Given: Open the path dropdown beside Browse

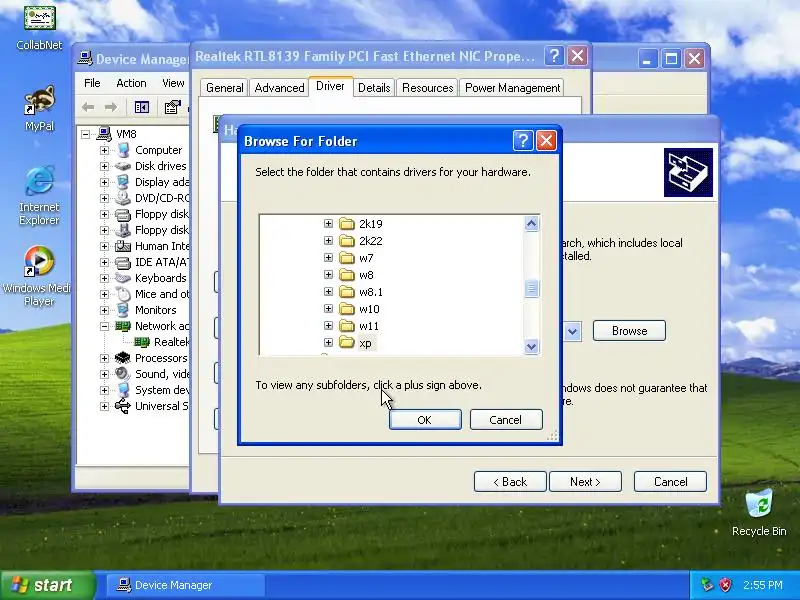Looking at the screenshot, I should [572, 331].
